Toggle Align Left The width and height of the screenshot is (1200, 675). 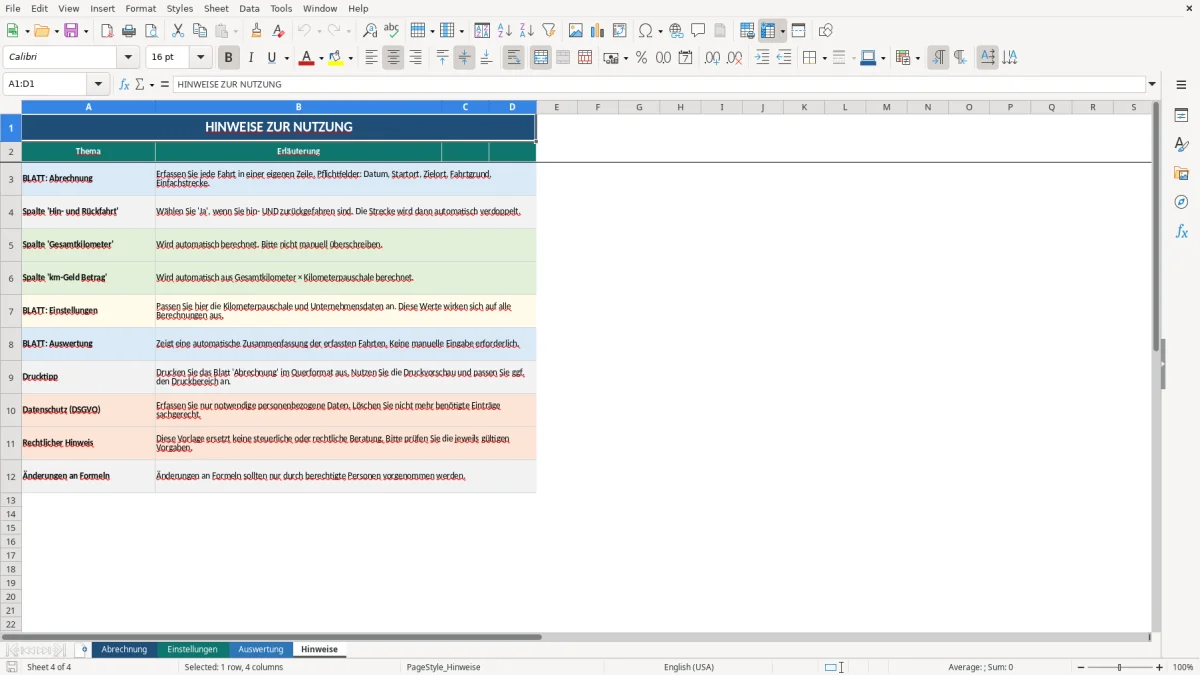pyautogui.click(x=371, y=58)
